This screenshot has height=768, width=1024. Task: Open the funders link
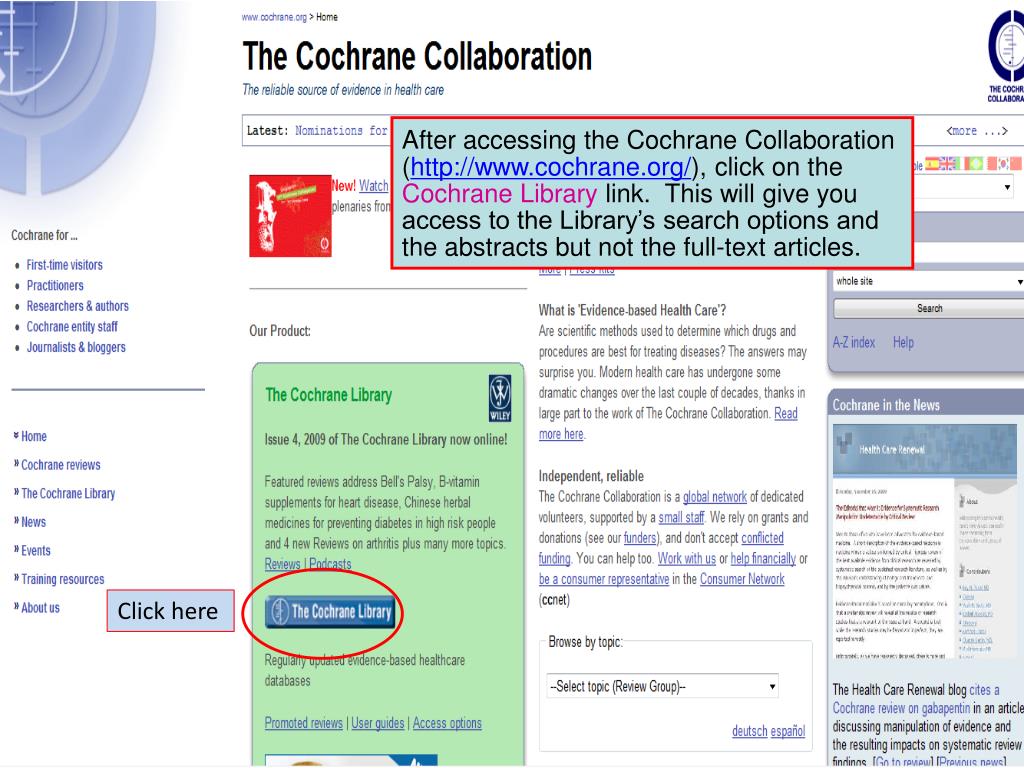pos(640,538)
